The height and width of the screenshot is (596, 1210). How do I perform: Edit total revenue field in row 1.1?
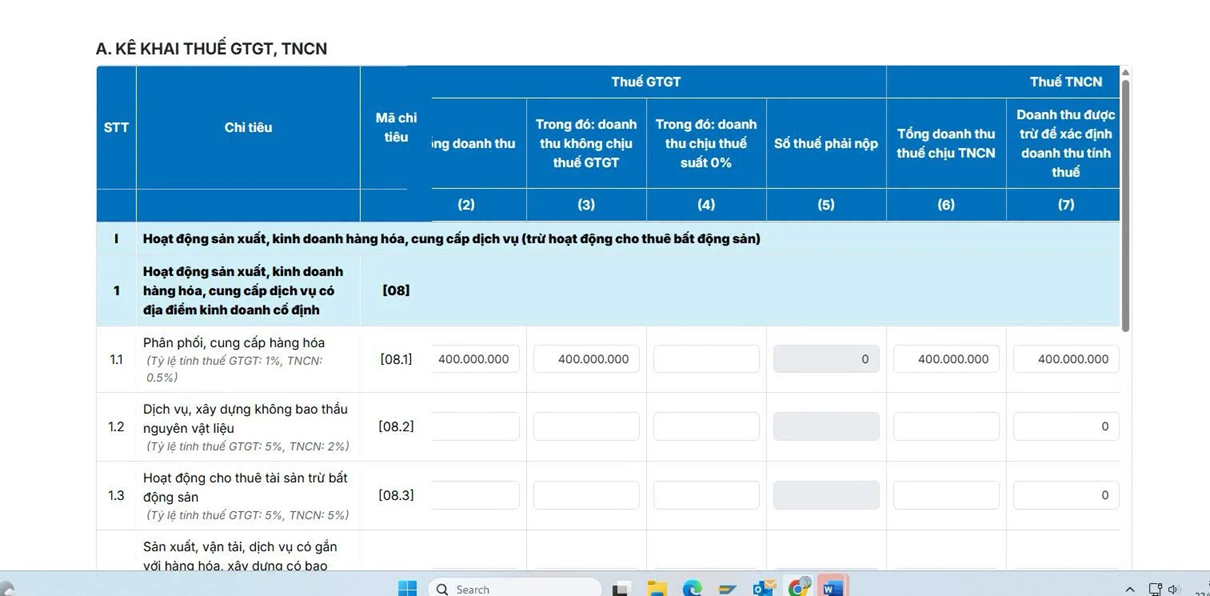476,359
